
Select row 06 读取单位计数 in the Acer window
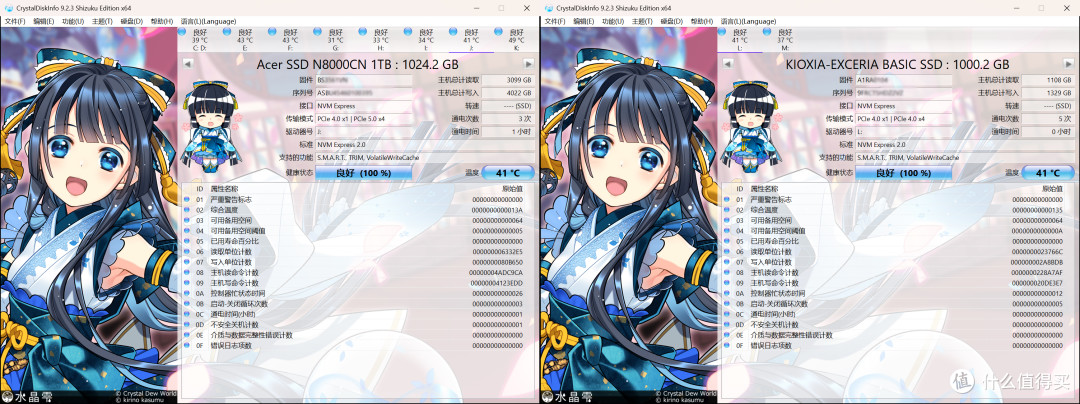(x=358, y=252)
